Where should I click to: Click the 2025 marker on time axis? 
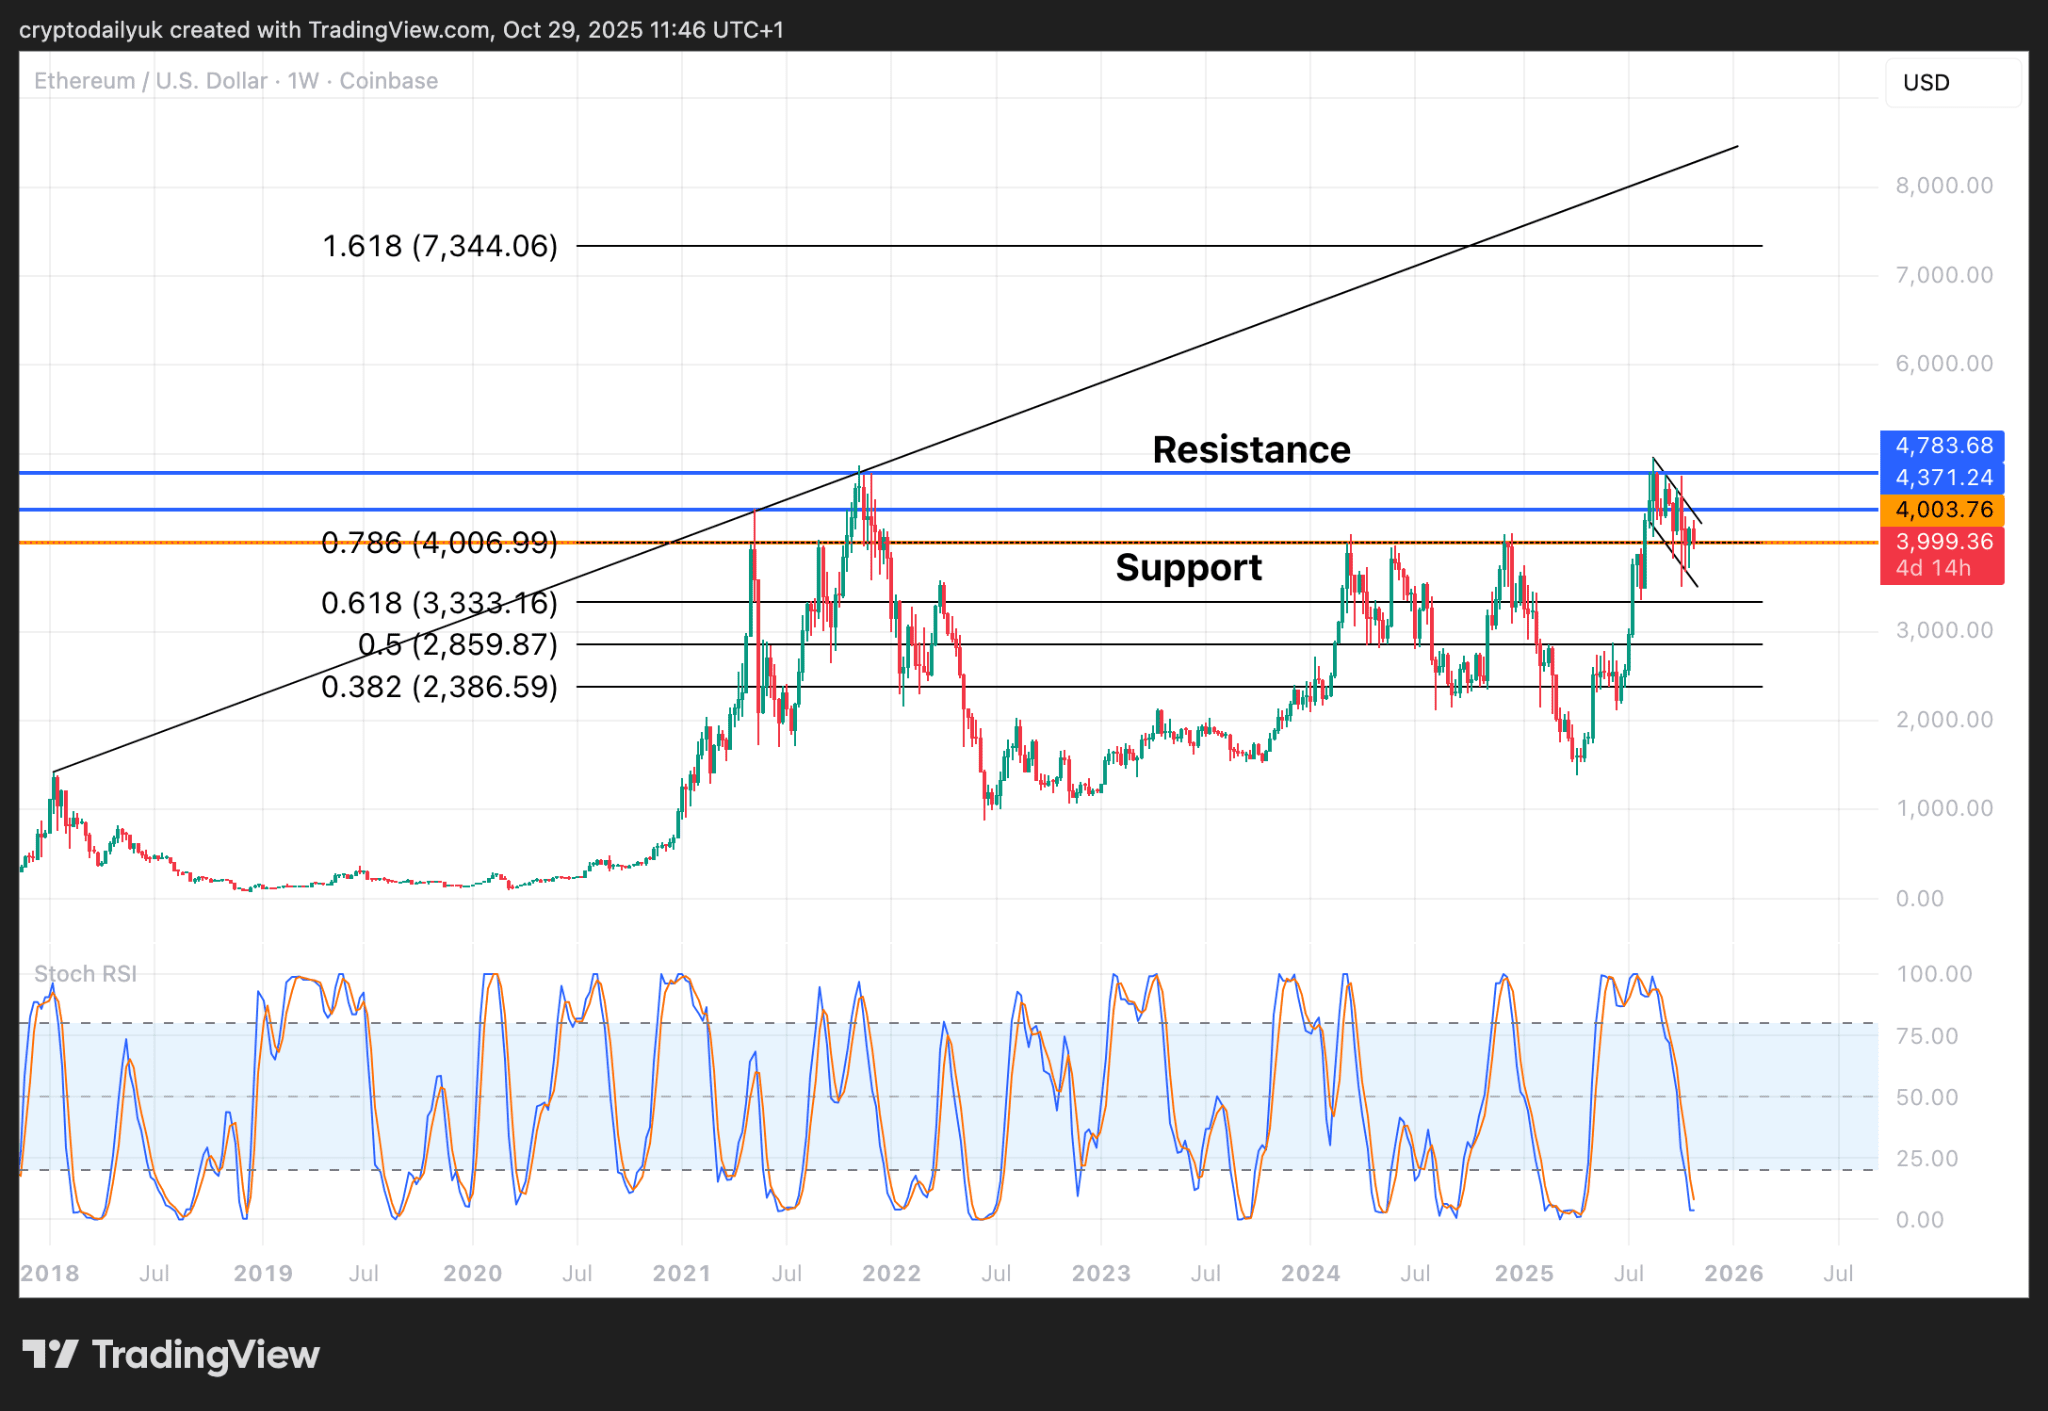(1523, 1273)
